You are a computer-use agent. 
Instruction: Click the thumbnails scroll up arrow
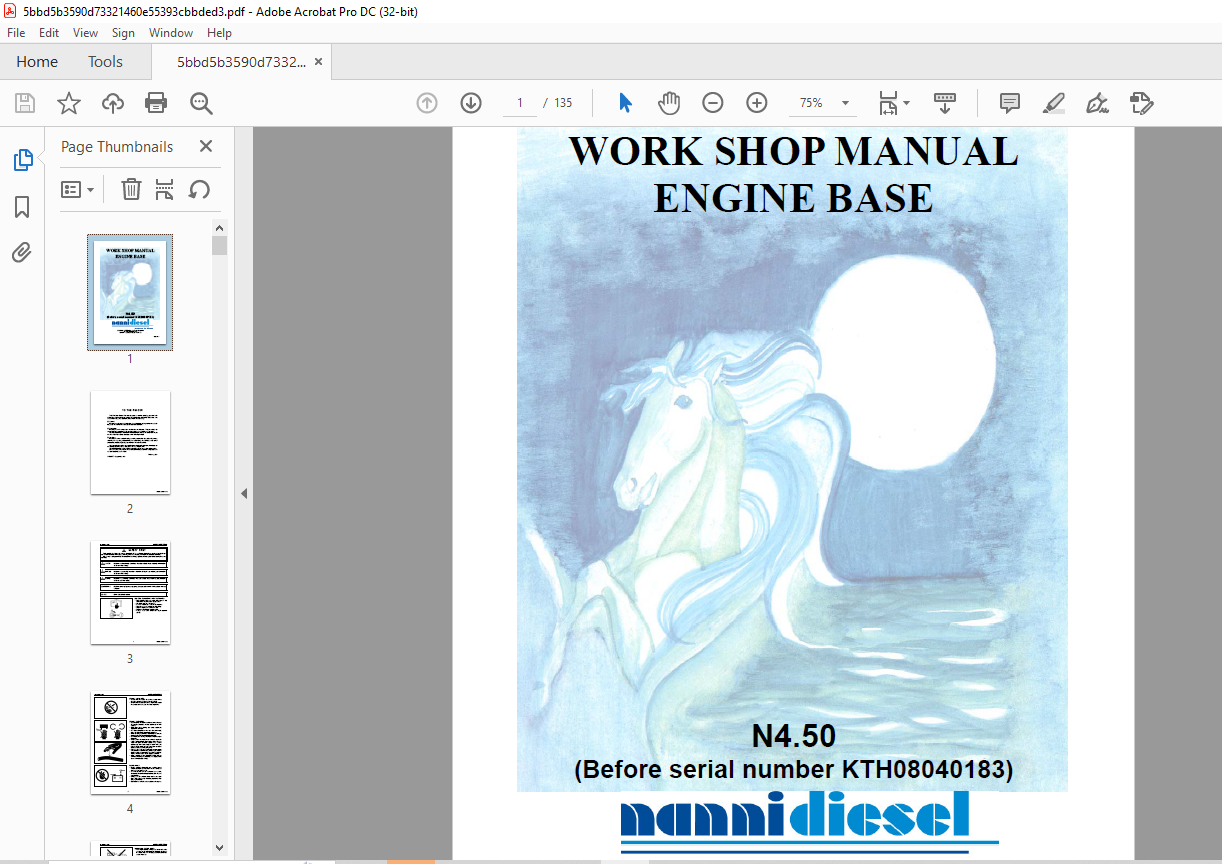point(220,227)
